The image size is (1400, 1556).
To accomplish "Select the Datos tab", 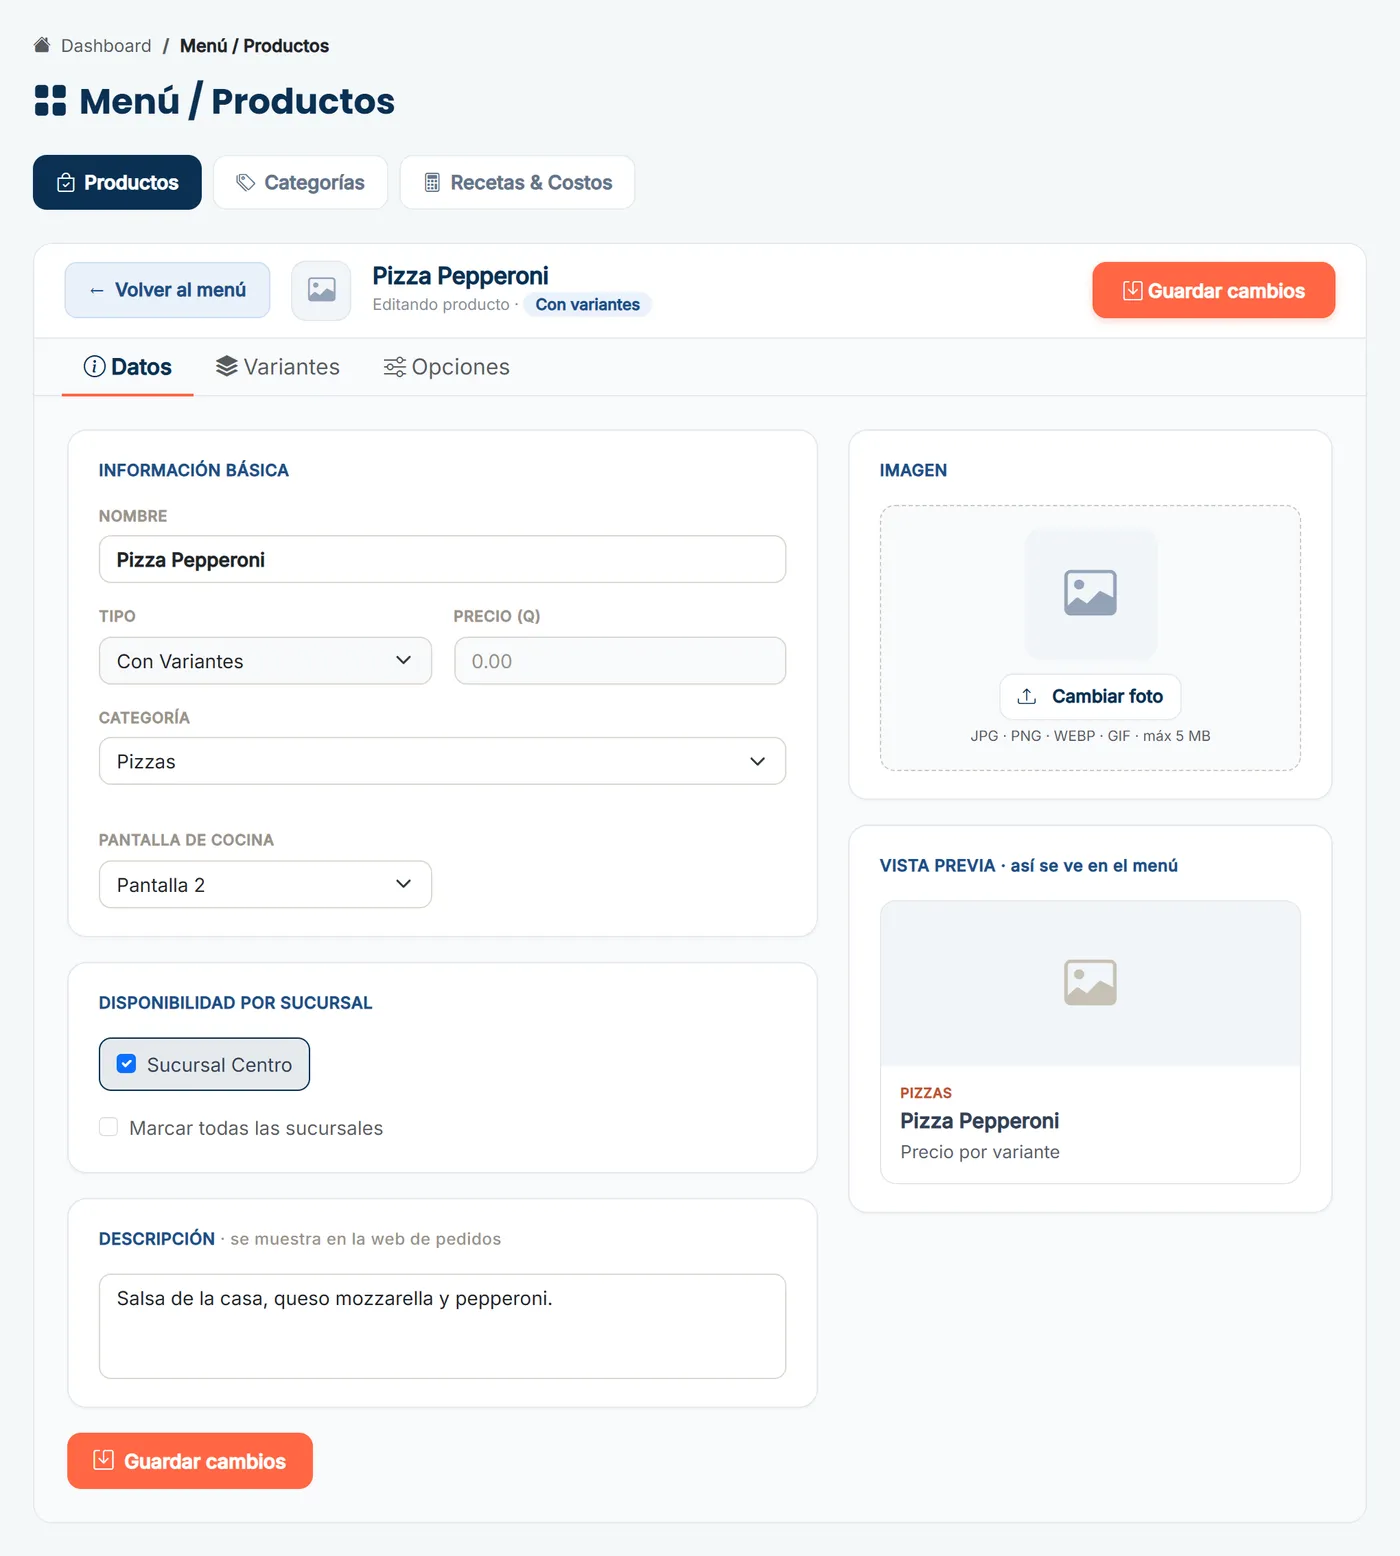I will [x=128, y=367].
